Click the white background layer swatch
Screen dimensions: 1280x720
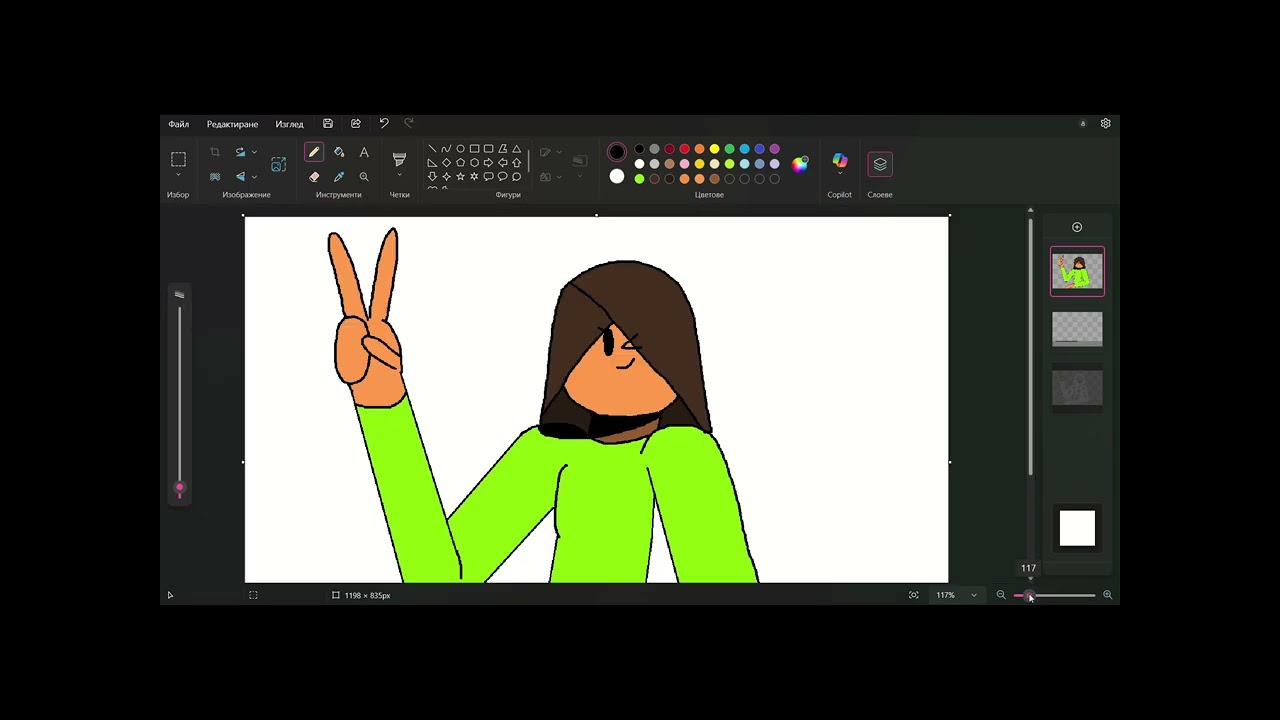(1077, 528)
